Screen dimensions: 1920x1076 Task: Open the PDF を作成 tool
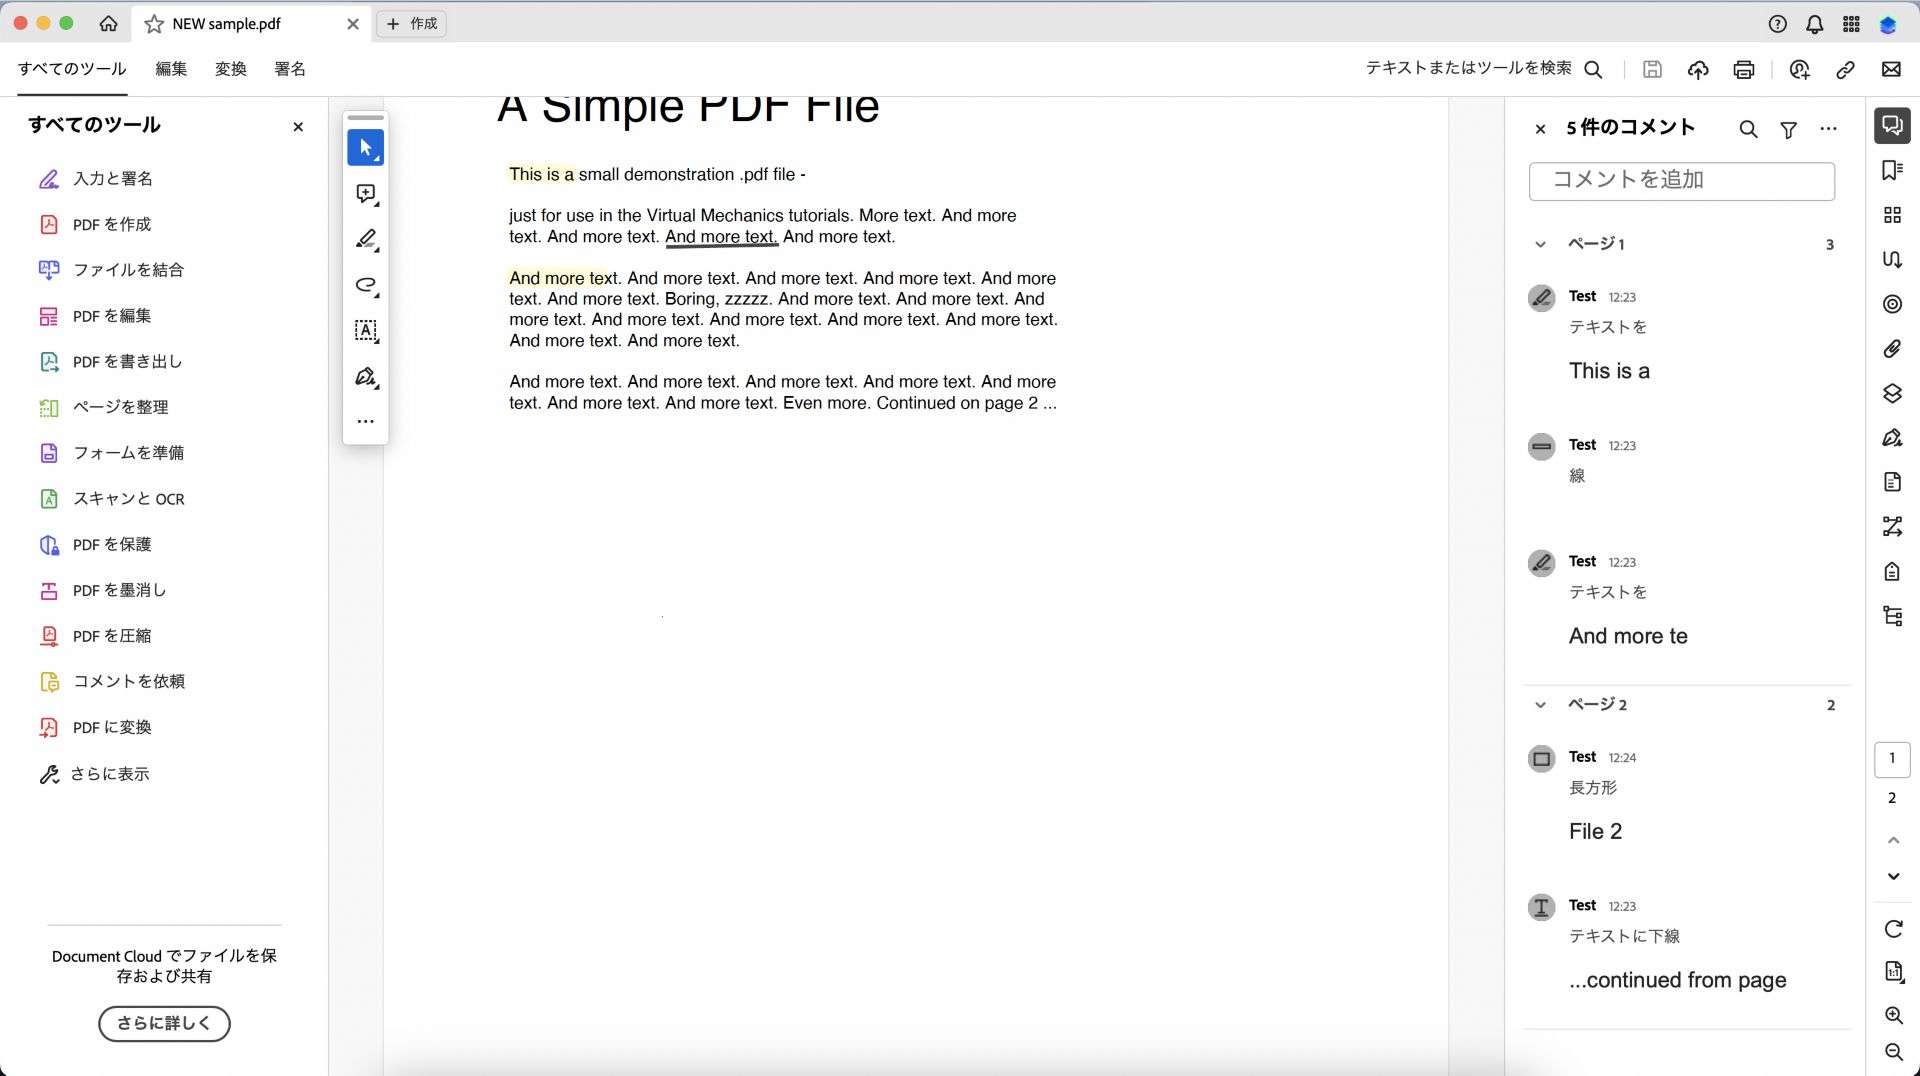pyautogui.click(x=95, y=225)
